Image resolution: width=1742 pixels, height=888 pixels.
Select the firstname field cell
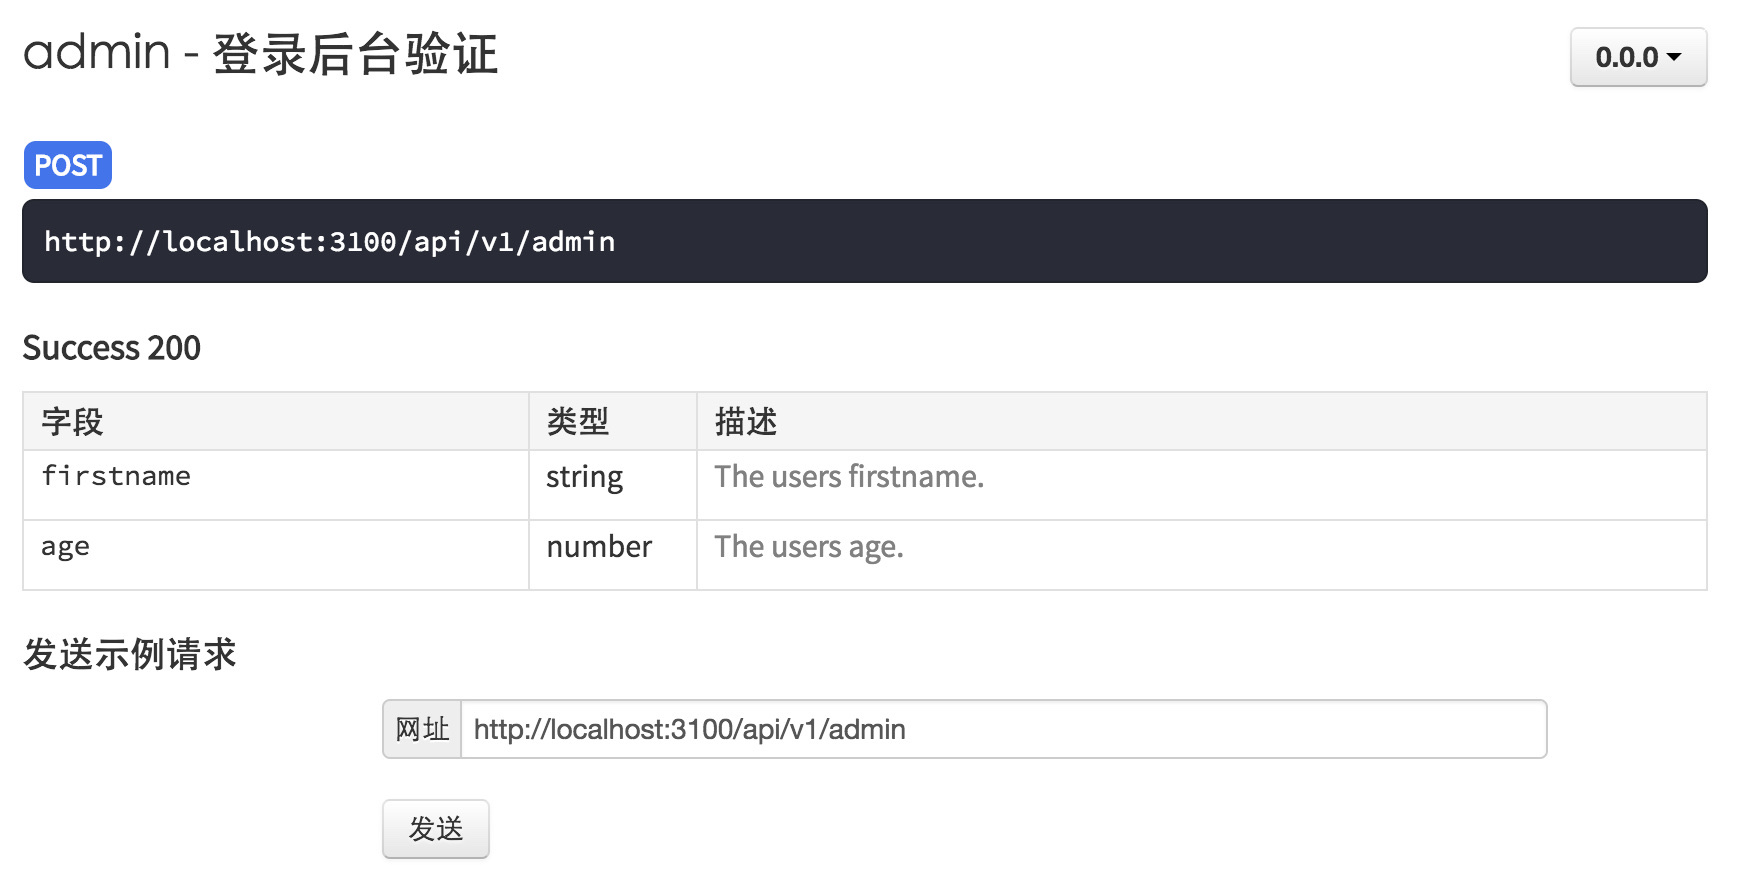[116, 476]
